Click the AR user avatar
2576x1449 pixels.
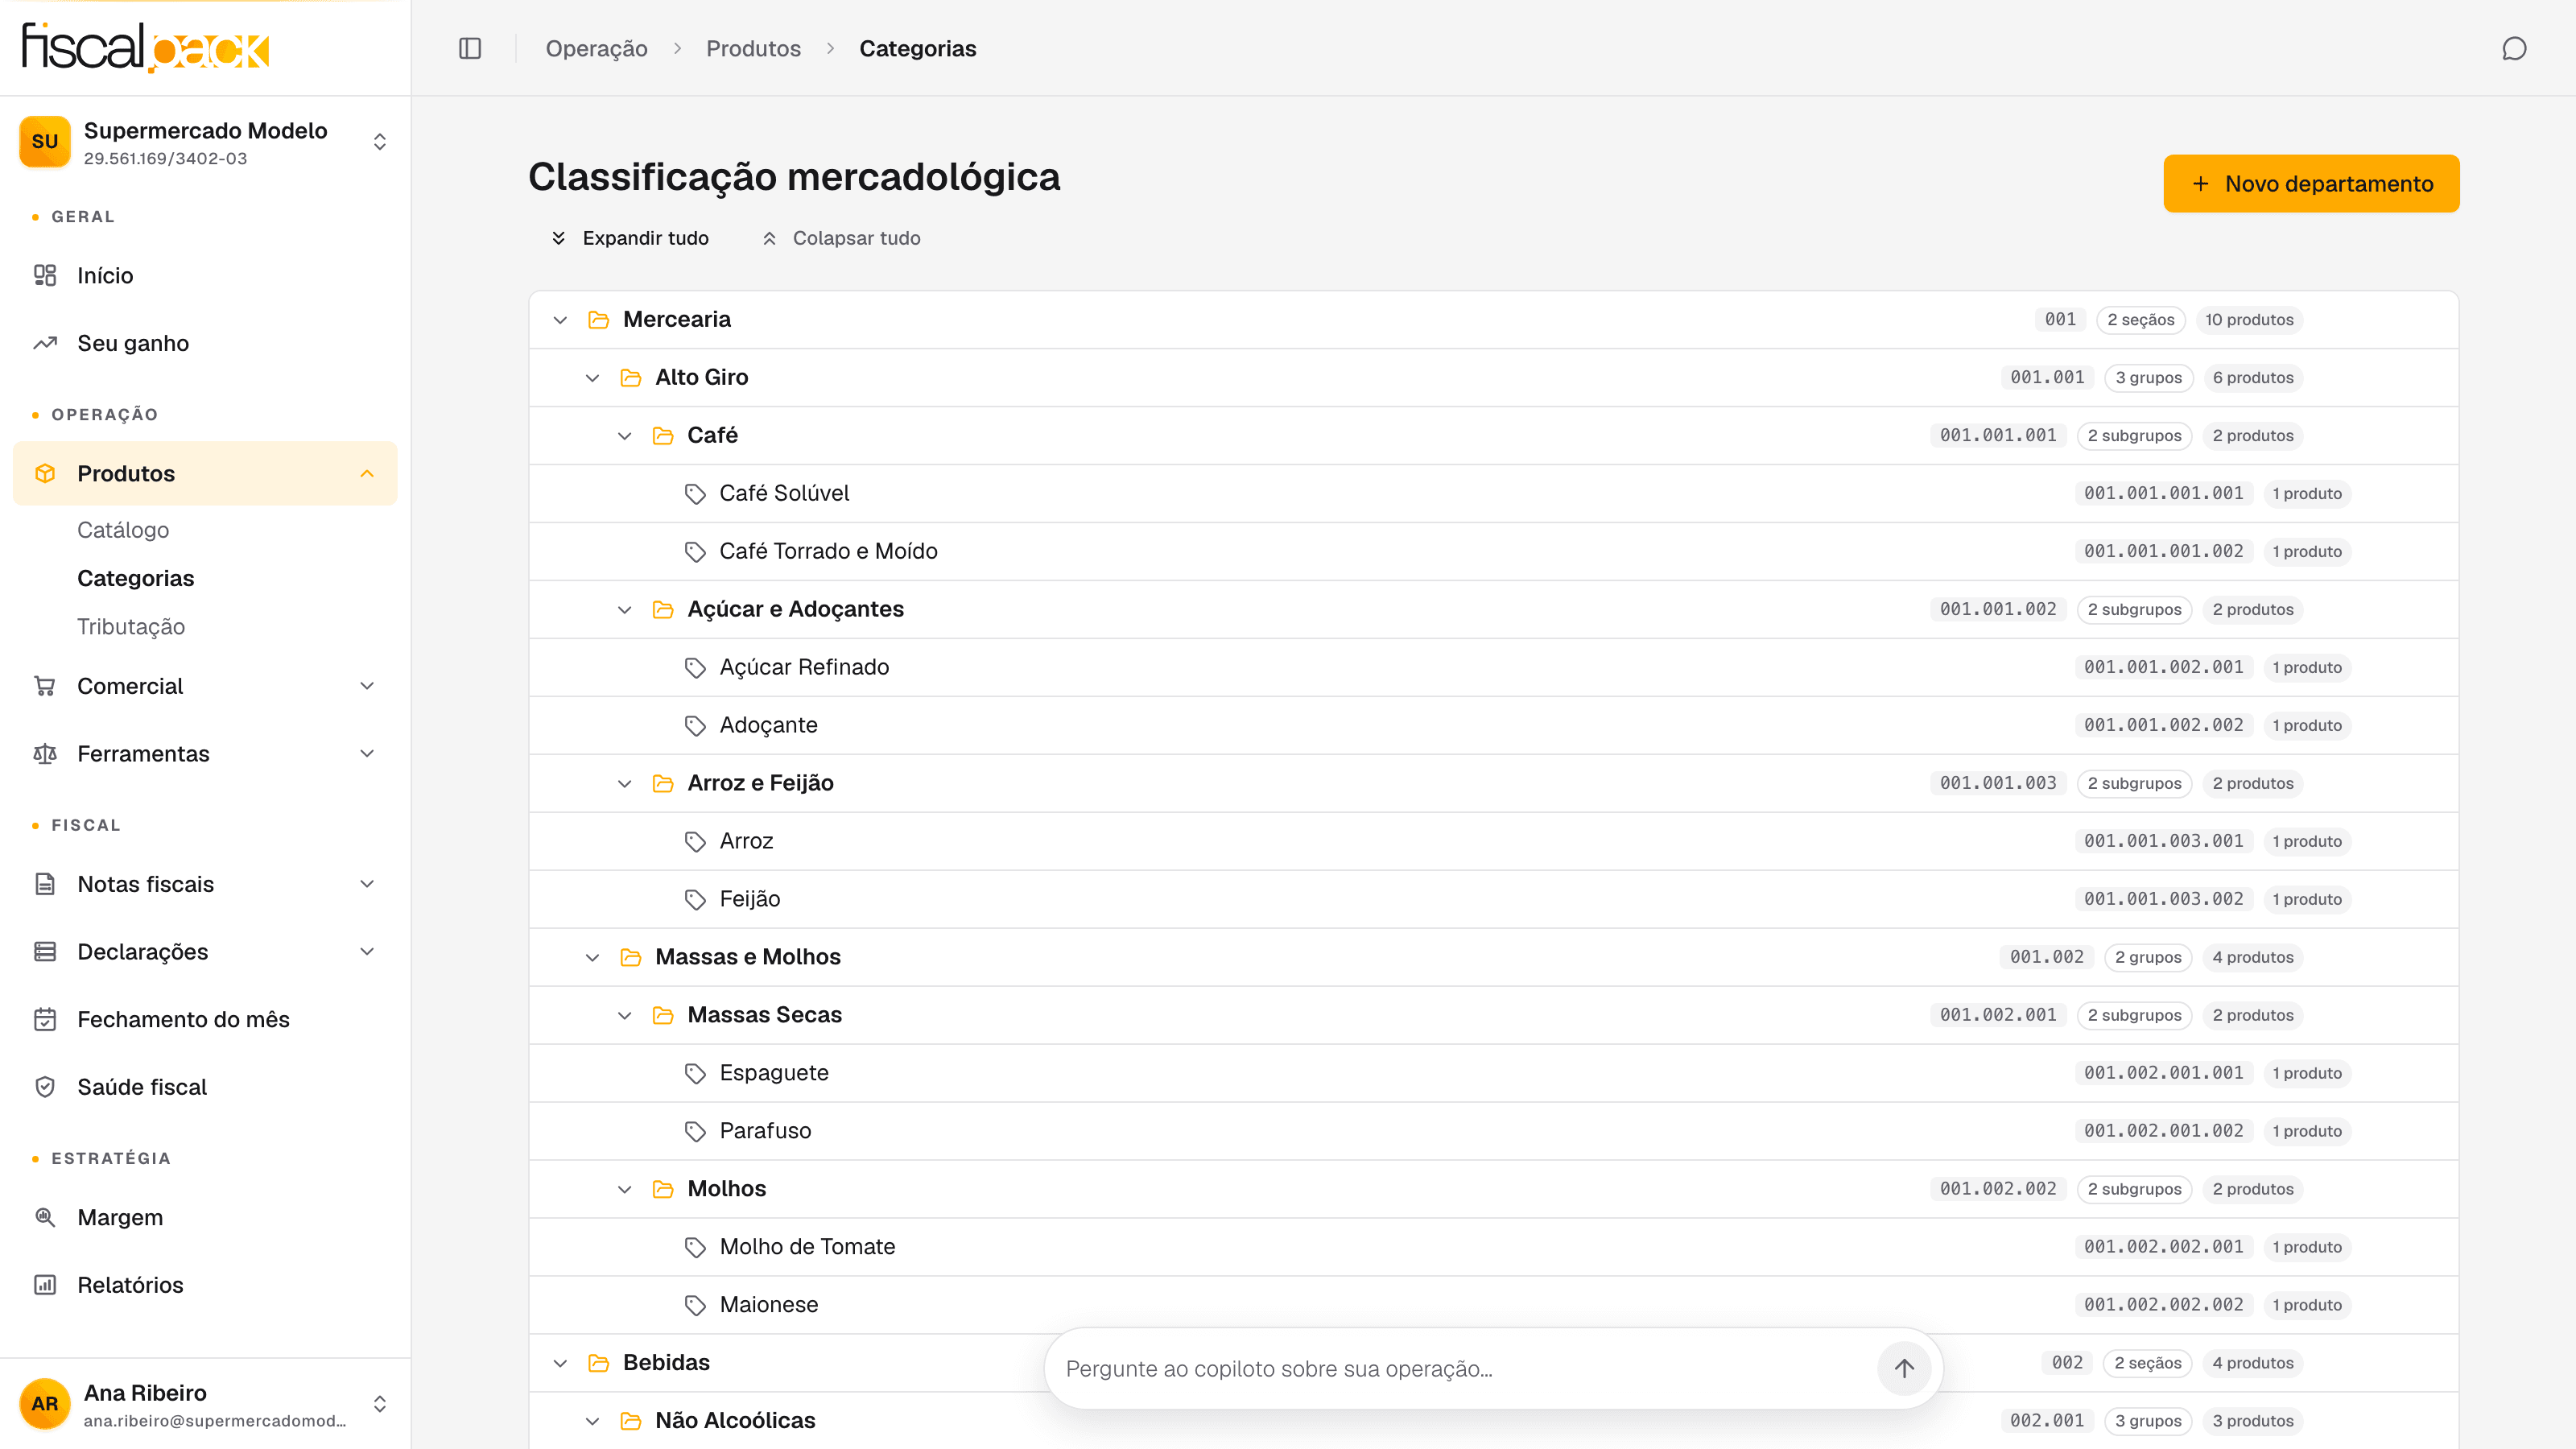click(x=45, y=1403)
